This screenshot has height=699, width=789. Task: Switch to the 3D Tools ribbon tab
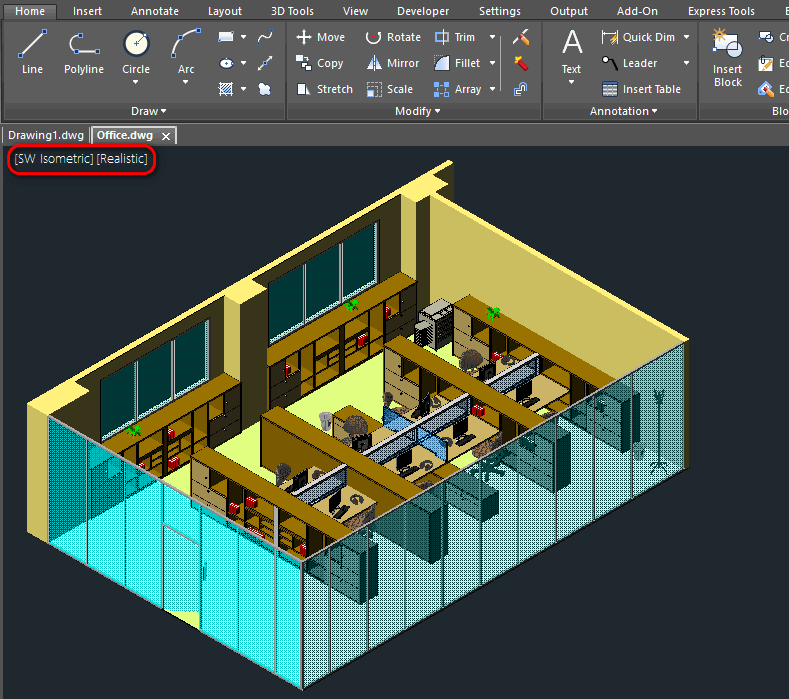tap(292, 11)
